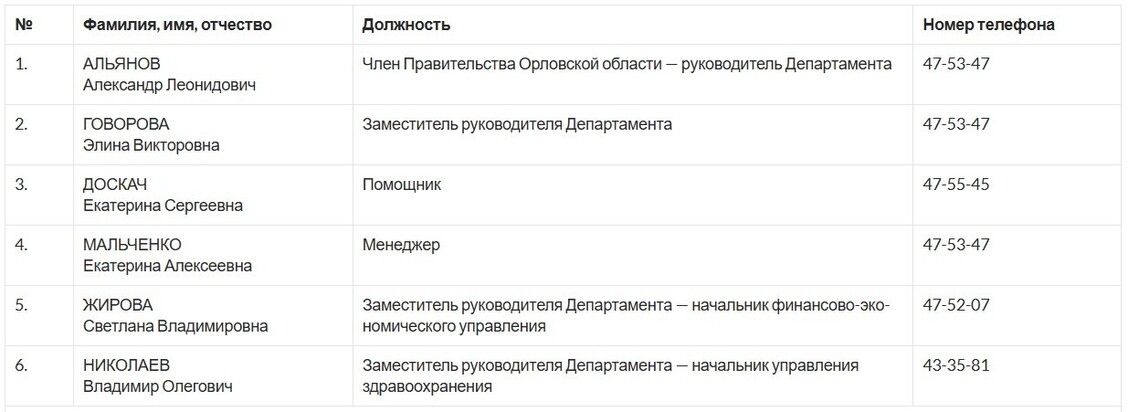The image size is (1128, 412).
Task: Click the 'Должность' column header
Action: (x=406, y=24)
